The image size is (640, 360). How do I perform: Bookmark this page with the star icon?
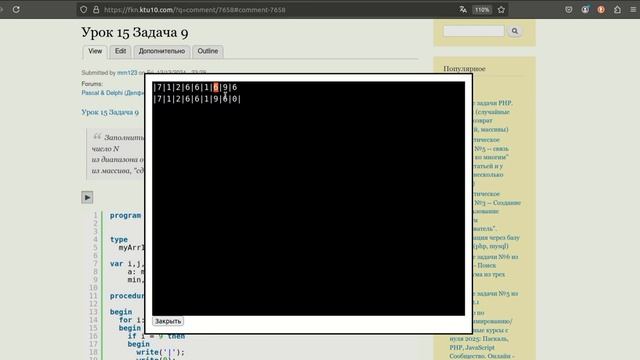501,9
